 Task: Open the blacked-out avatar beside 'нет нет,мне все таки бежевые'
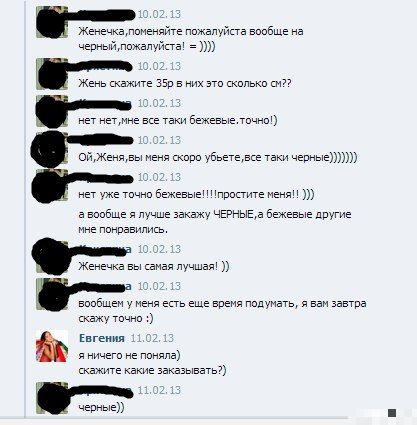click(52, 111)
